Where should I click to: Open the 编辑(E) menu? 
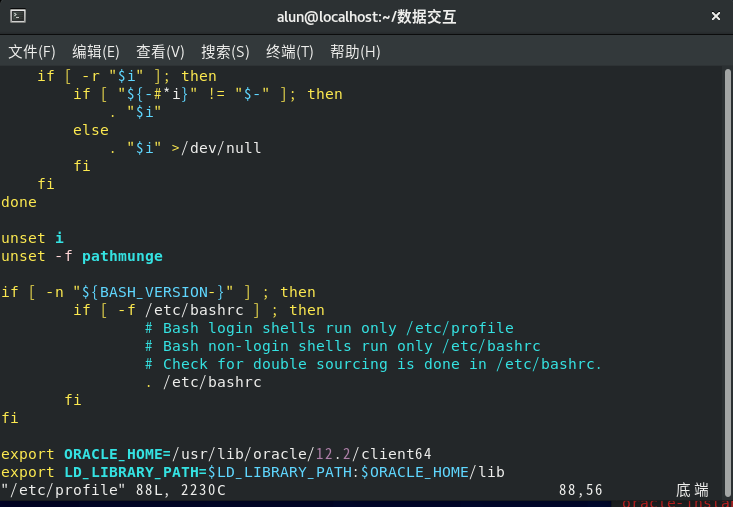pyautogui.click(x=96, y=51)
